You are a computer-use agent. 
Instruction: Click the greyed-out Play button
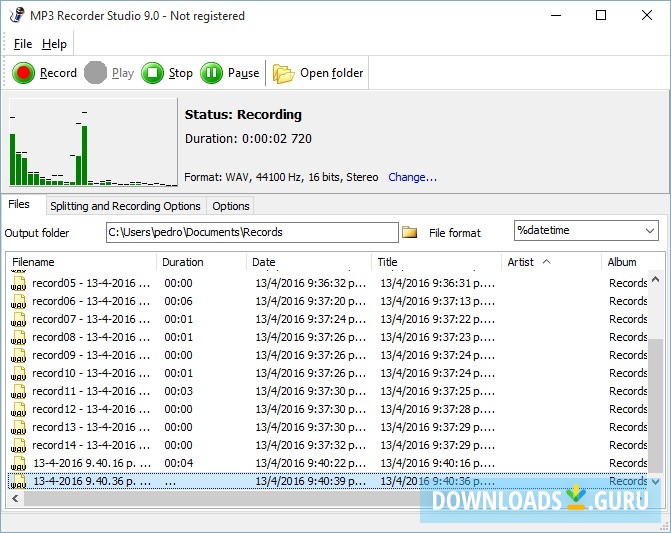pos(109,73)
